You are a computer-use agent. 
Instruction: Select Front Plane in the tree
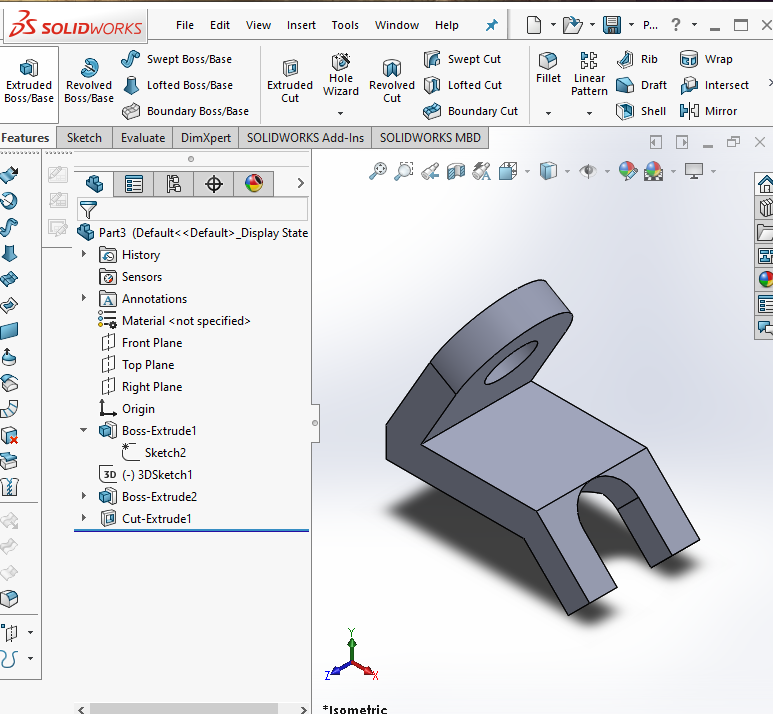[141, 343]
